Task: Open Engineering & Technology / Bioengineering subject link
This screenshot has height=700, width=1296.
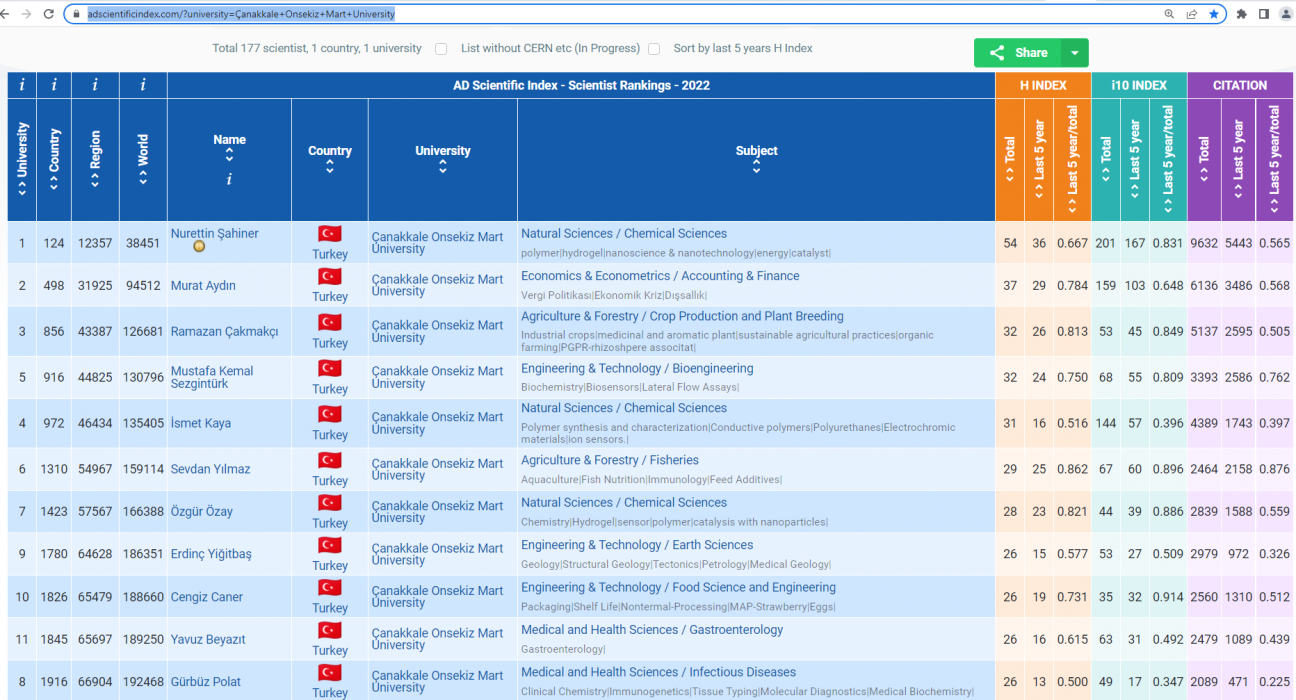Action: click(x=637, y=368)
